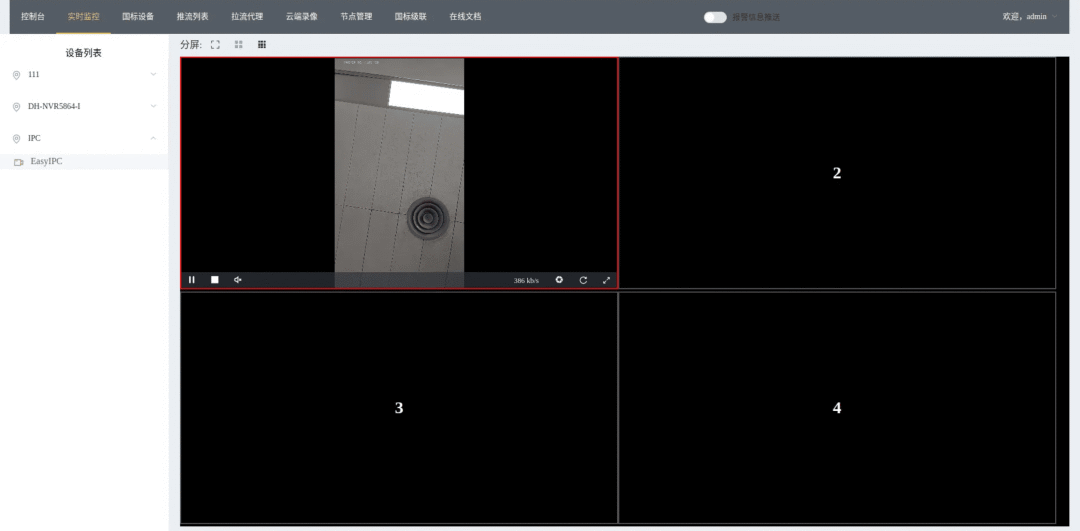Collapse the IPC group chevron
The image size is (1080, 531).
coord(153,138)
